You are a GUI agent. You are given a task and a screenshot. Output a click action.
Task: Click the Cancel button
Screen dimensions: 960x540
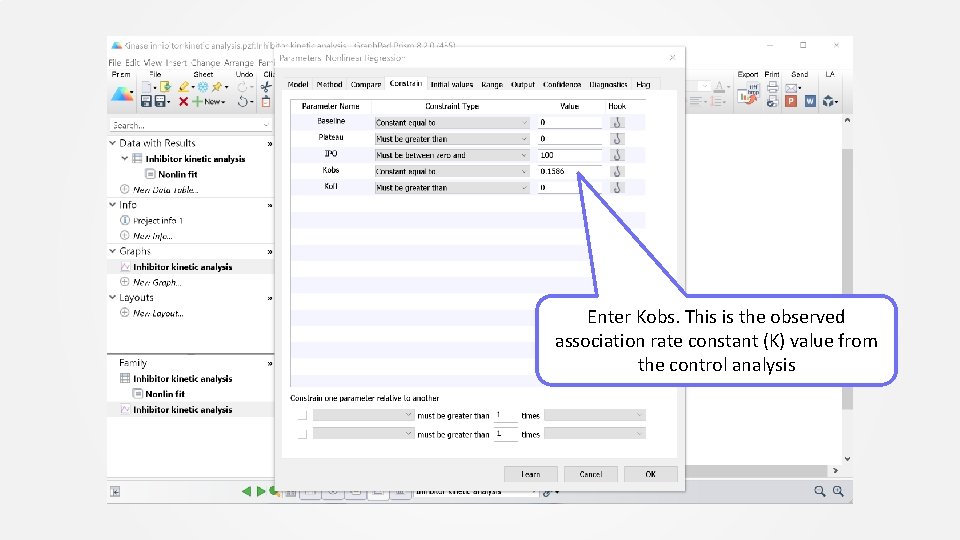pos(591,474)
